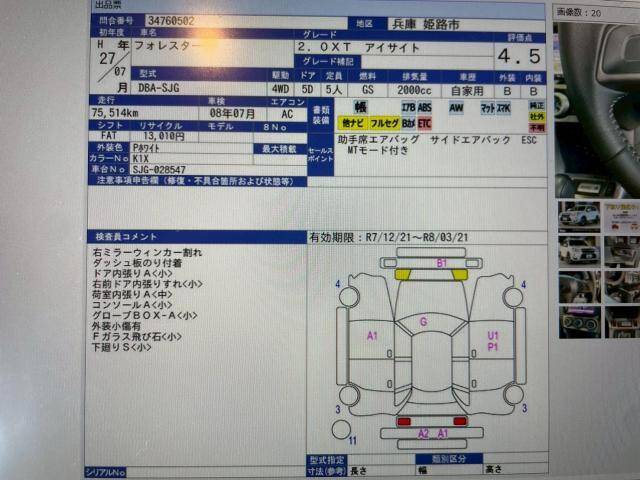
Task: Click the ABS equipment badge
Action: tap(425, 106)
